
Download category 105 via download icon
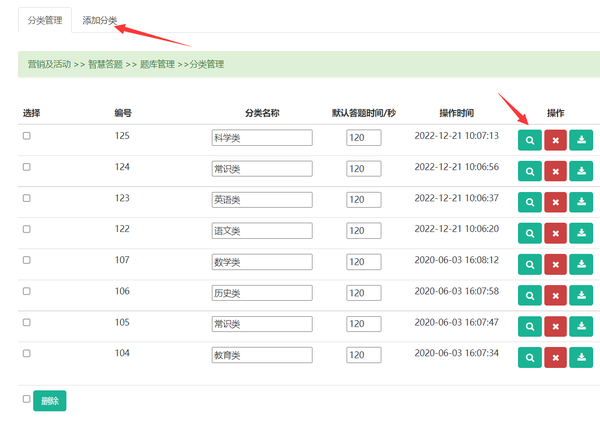point(581,327)
